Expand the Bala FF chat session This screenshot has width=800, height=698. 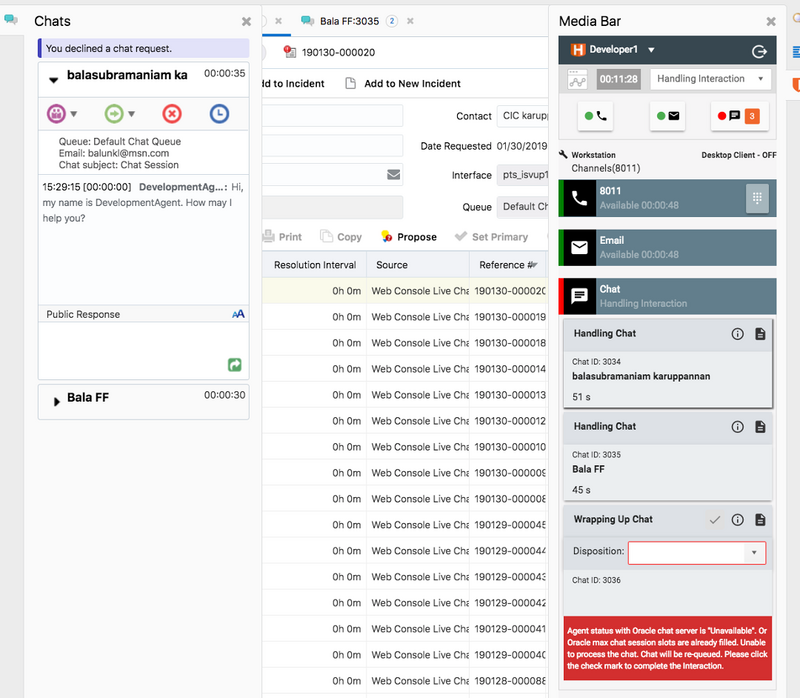[x=56, y=401]
